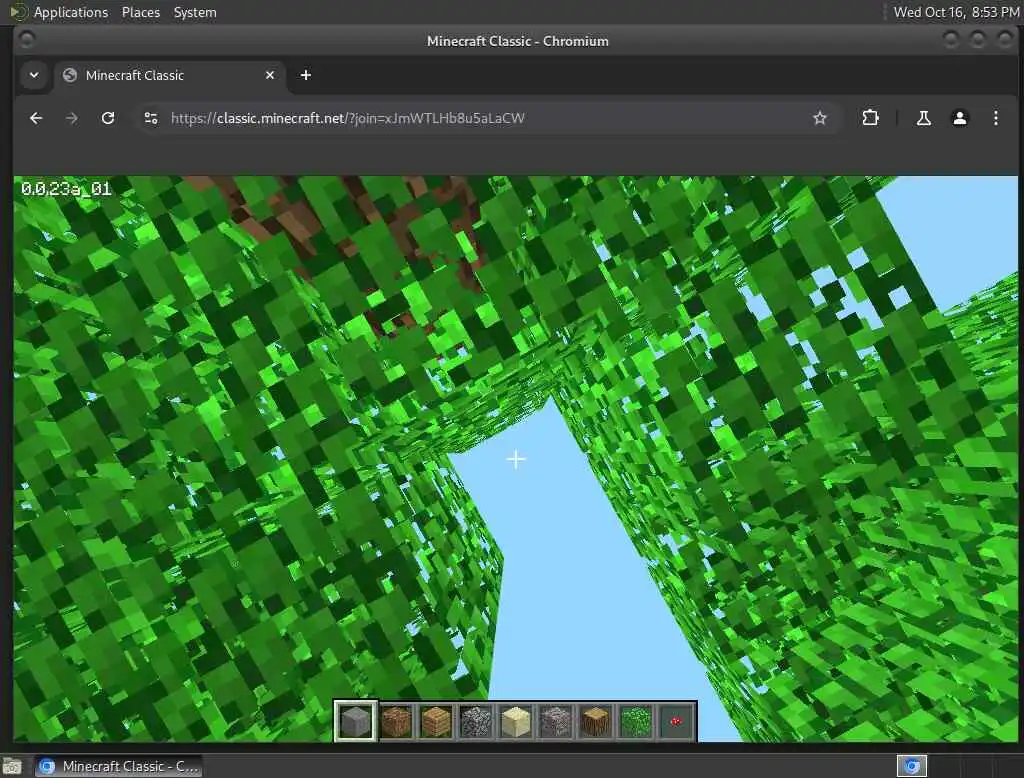
Task: Open the profile avatar menu
Action: point(959,118)
